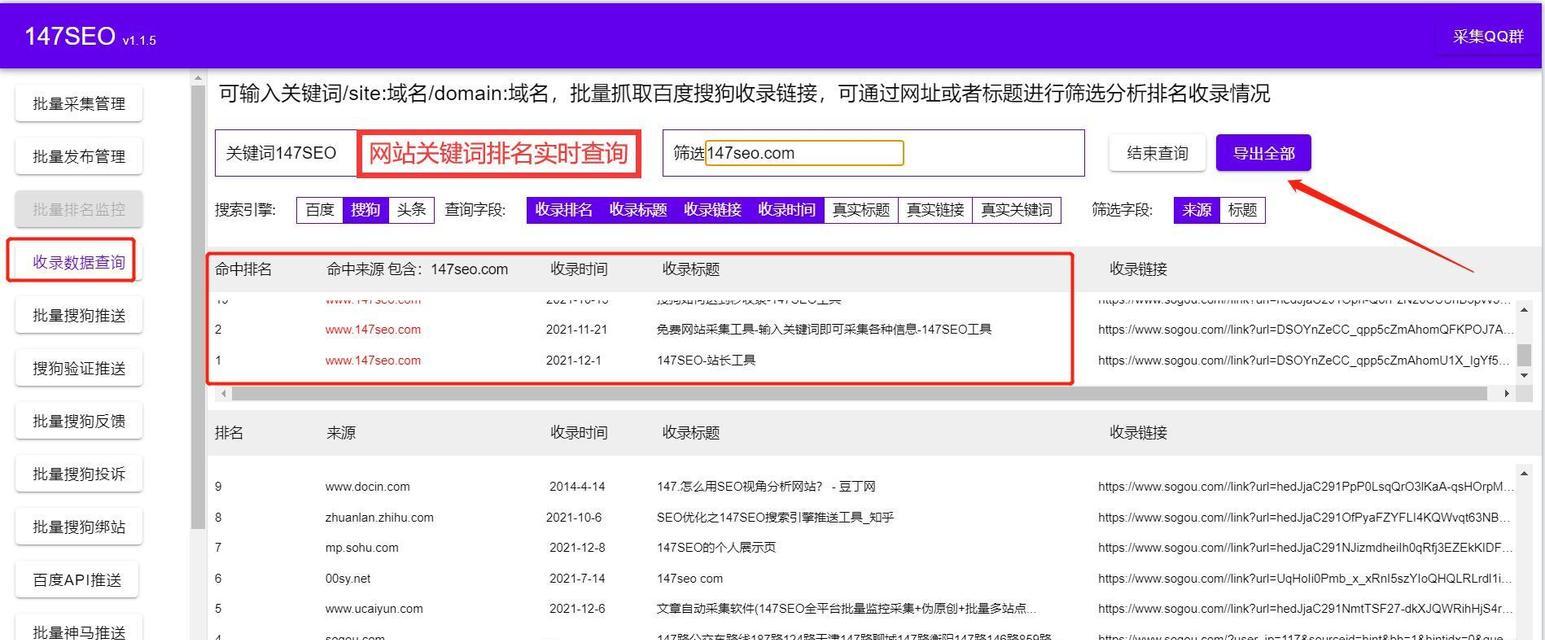Enable the 真实标题 query field
The image size is (1545, 640).
coord(860,210)
